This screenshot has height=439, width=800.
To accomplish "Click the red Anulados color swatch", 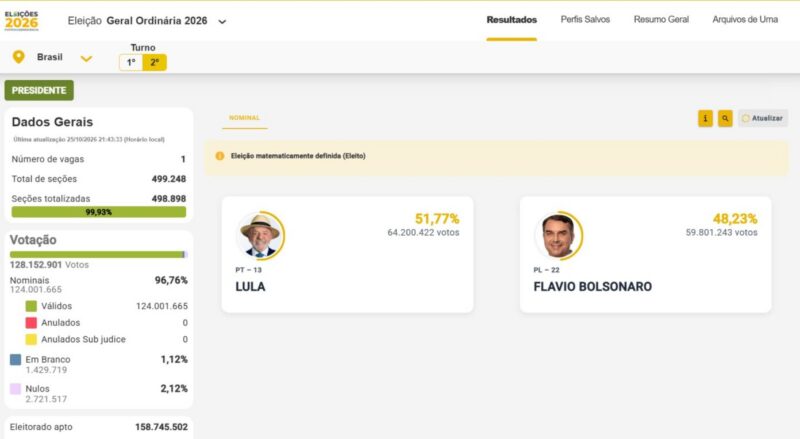I will click(x=31, y=323).
